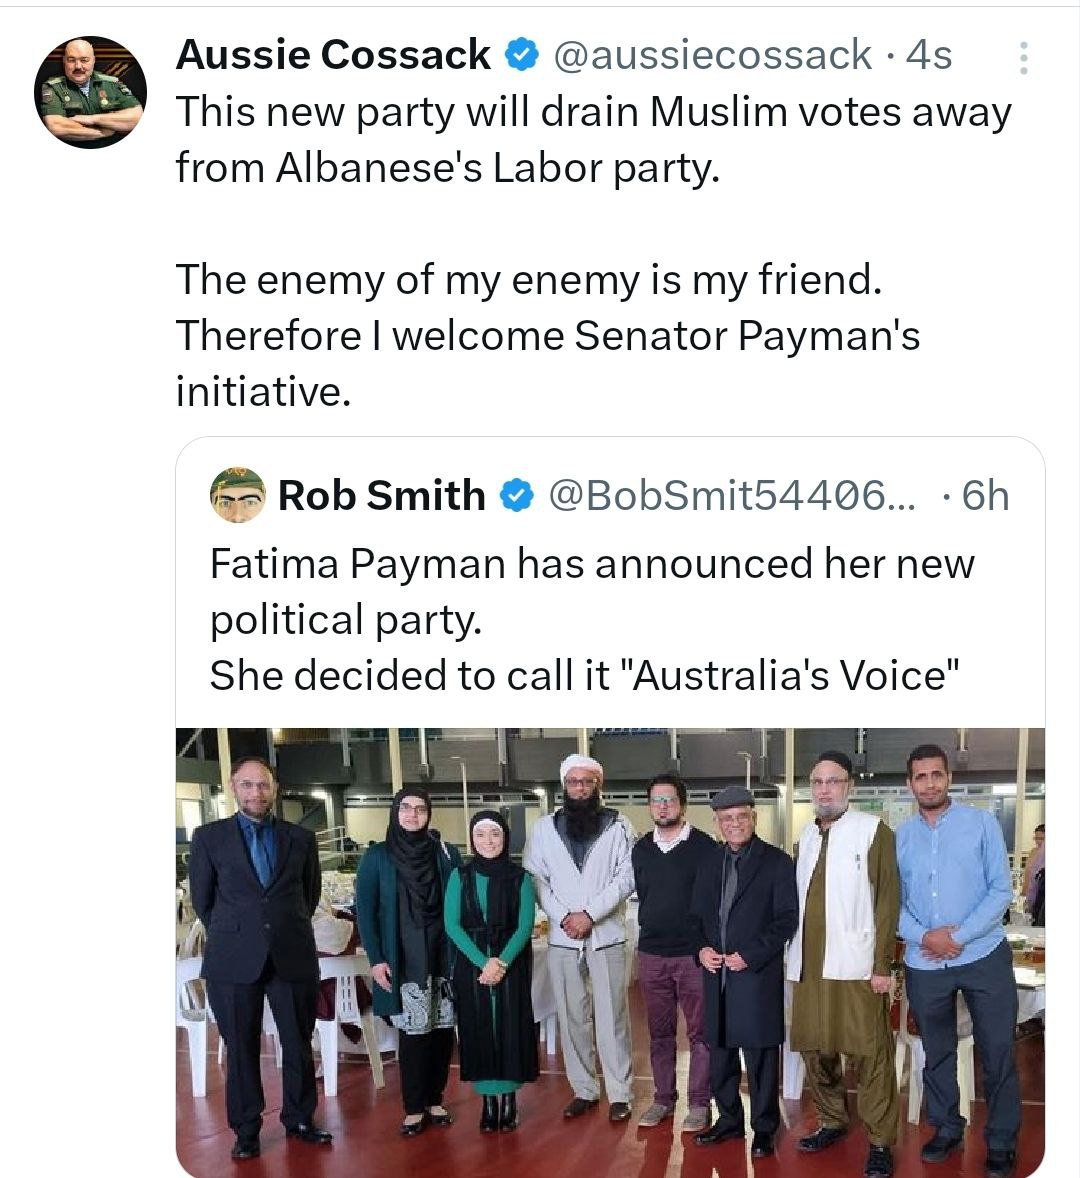Screen dimensions: 1080x1178
Task: Open quoted text "Fatima Payman has announced"
Action: pos(591,564)
